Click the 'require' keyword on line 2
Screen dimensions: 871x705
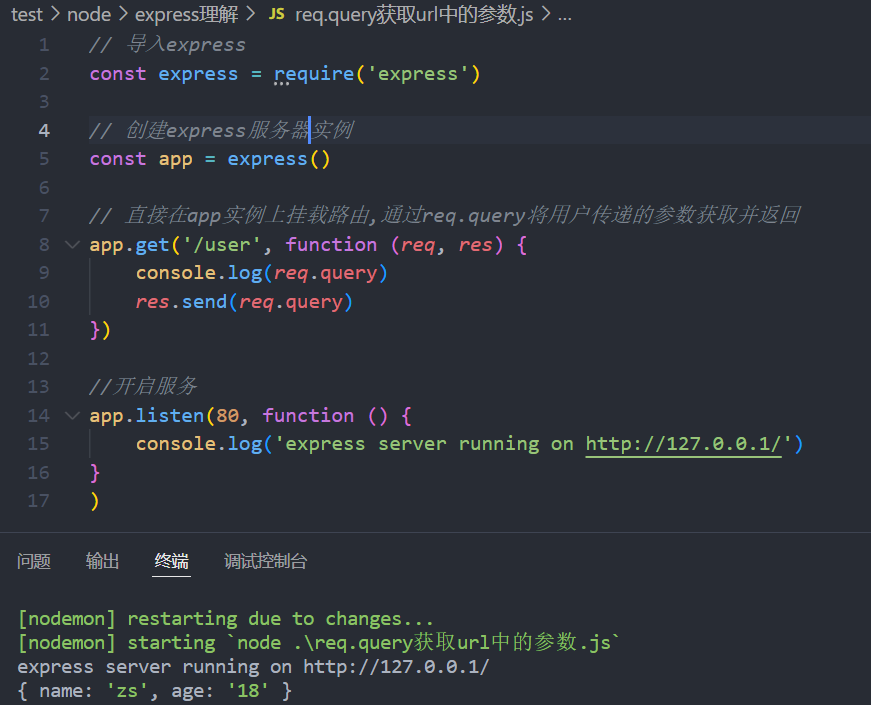[x=314, y=74]
